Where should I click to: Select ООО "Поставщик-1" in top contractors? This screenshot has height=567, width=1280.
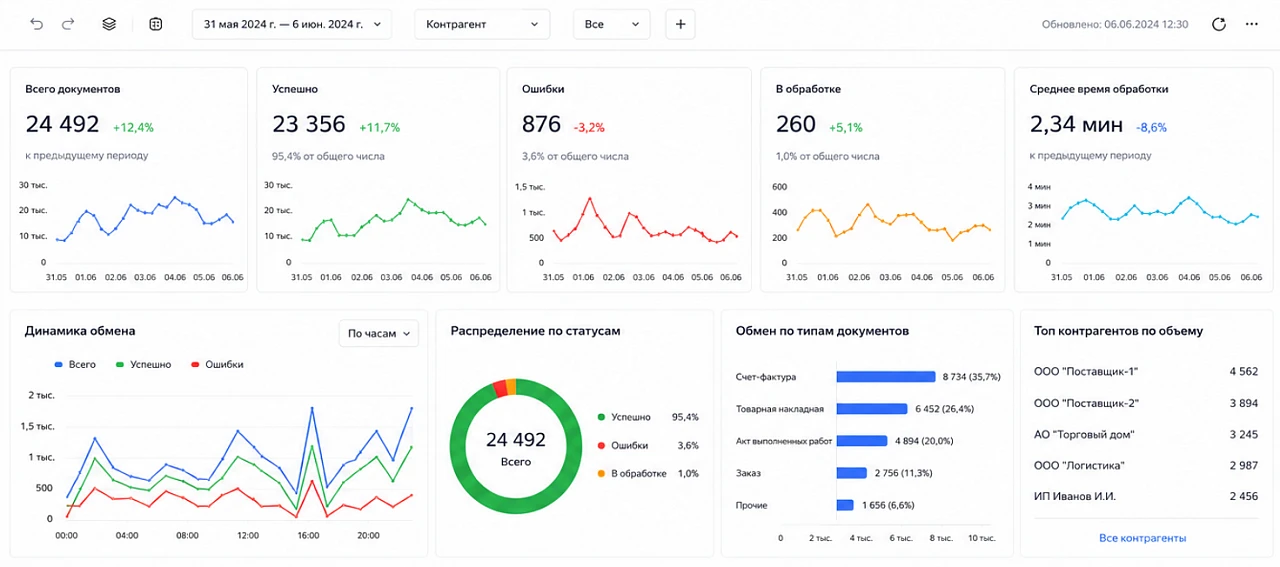pyautogui.click(x=1146, y=372)
